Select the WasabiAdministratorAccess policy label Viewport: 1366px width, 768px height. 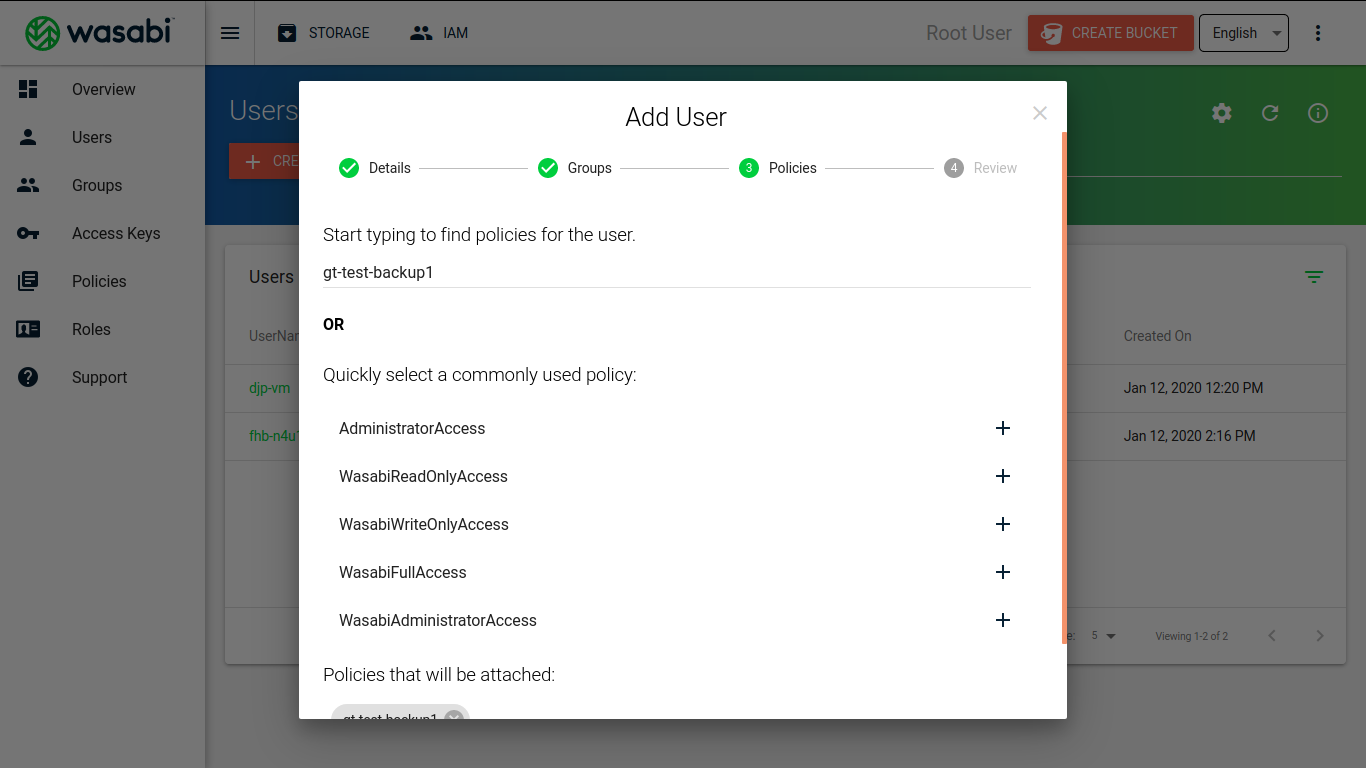pos(438,620)
